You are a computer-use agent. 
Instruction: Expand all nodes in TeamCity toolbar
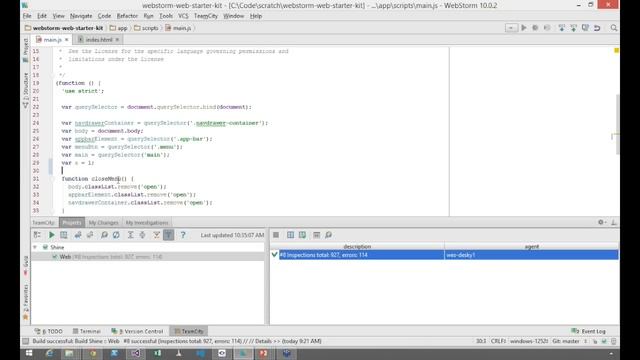pos(130,235)
